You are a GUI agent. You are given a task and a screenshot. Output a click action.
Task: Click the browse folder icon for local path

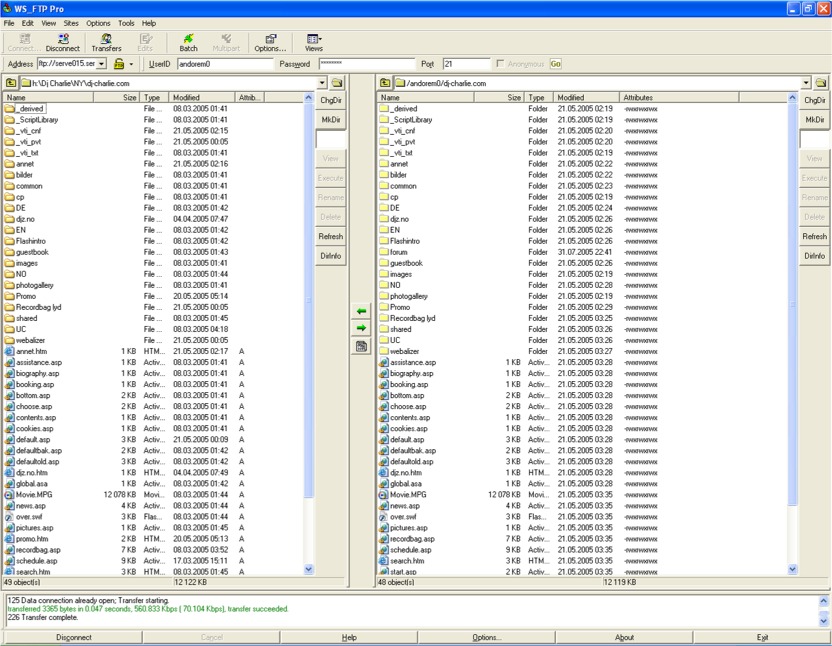coord(337,83)
